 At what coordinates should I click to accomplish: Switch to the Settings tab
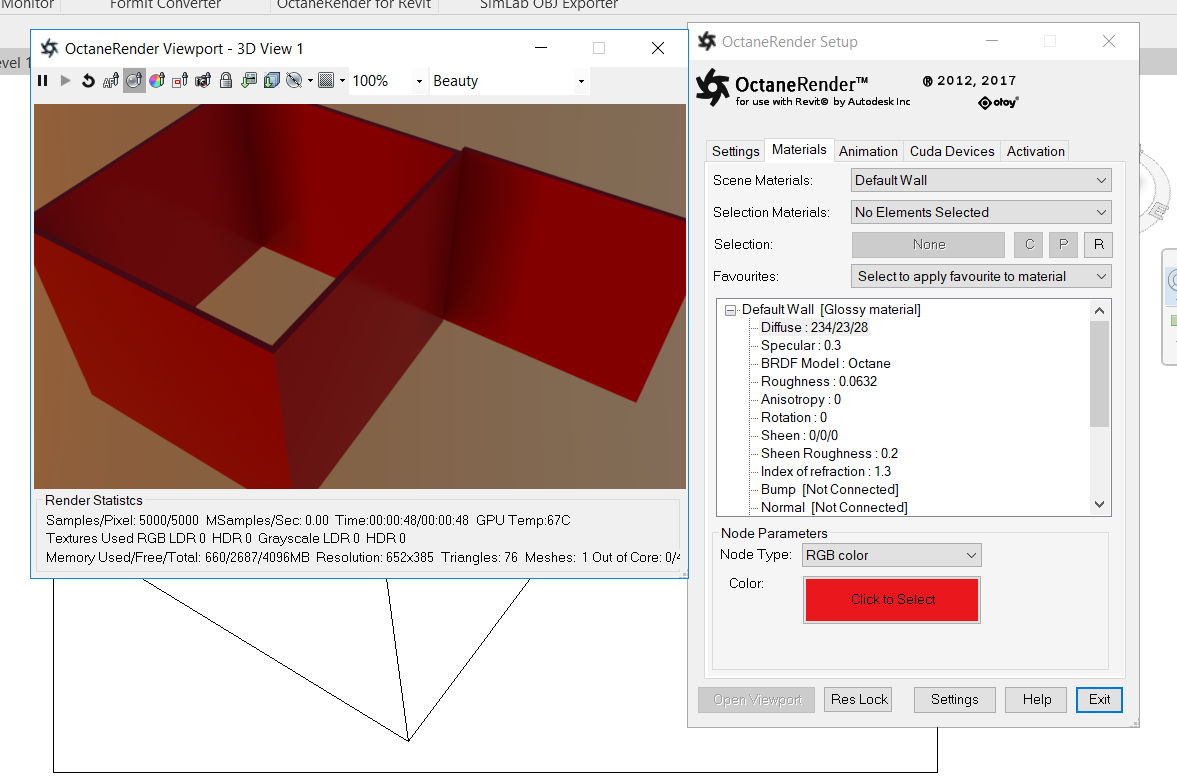[x=736, y=151]
